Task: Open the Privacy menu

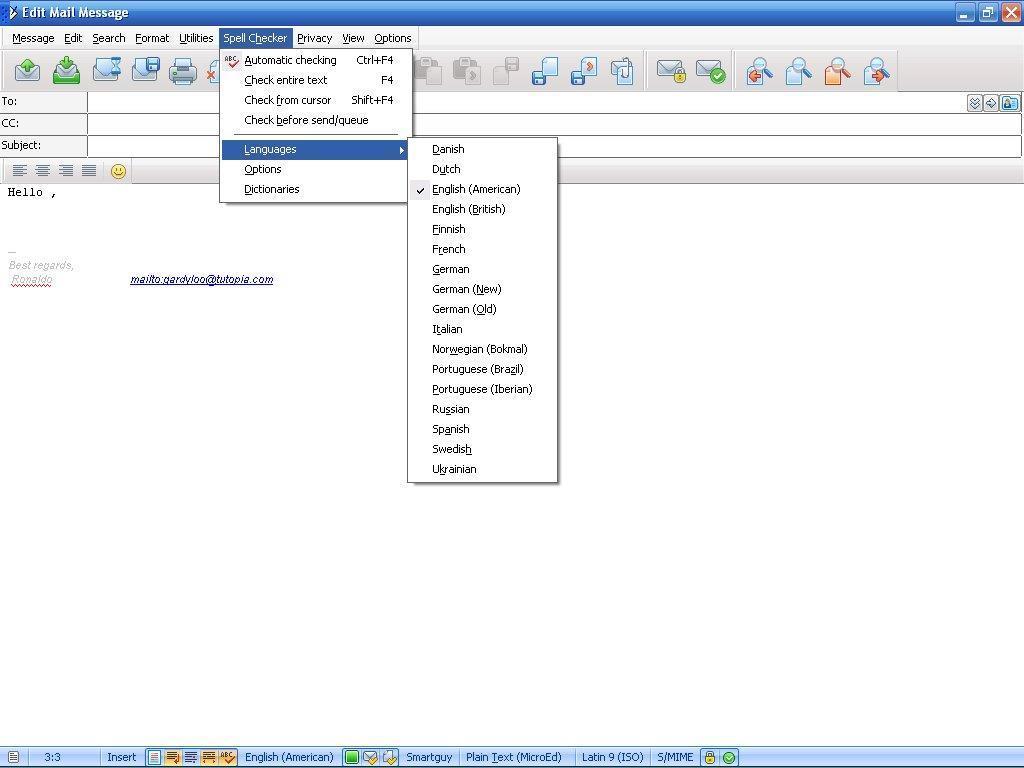Action: [x=314, y=38]
